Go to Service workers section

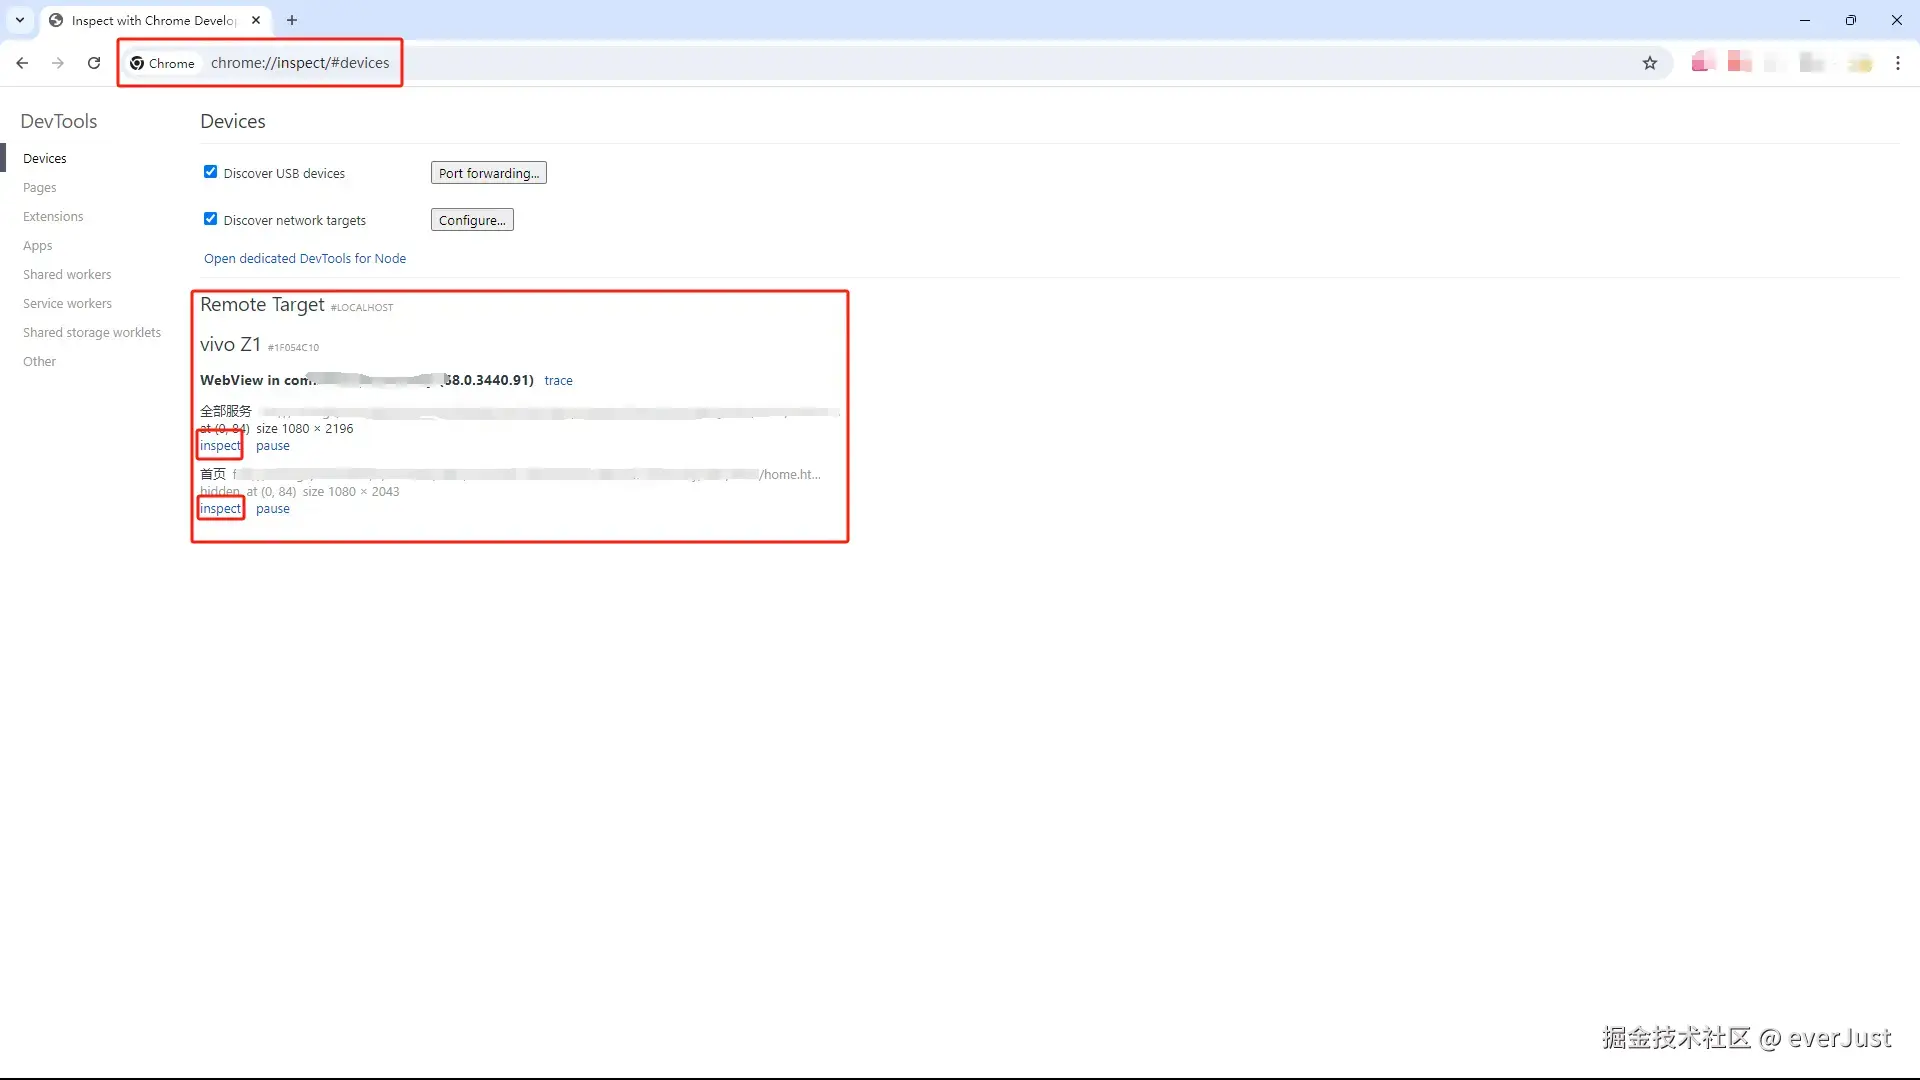[67, 303]
